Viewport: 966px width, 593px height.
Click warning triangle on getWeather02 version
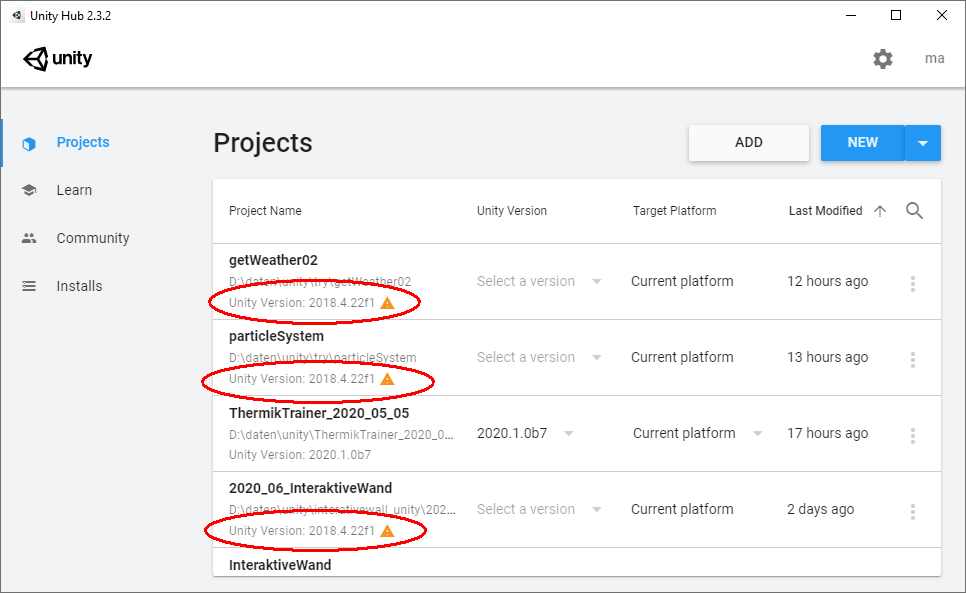(x=388, y=303)
